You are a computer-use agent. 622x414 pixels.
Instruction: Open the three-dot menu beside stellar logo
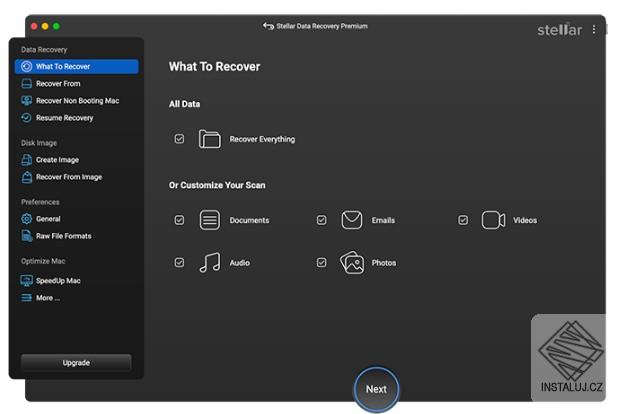(x=594, y=30)
